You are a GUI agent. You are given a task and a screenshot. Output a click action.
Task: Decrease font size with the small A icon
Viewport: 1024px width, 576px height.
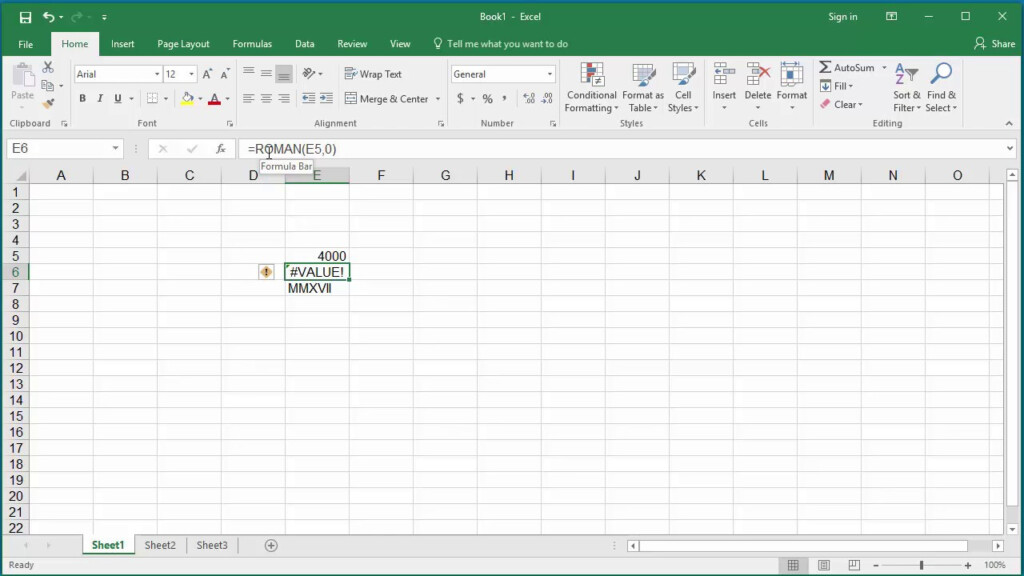[x=225, y=74]
